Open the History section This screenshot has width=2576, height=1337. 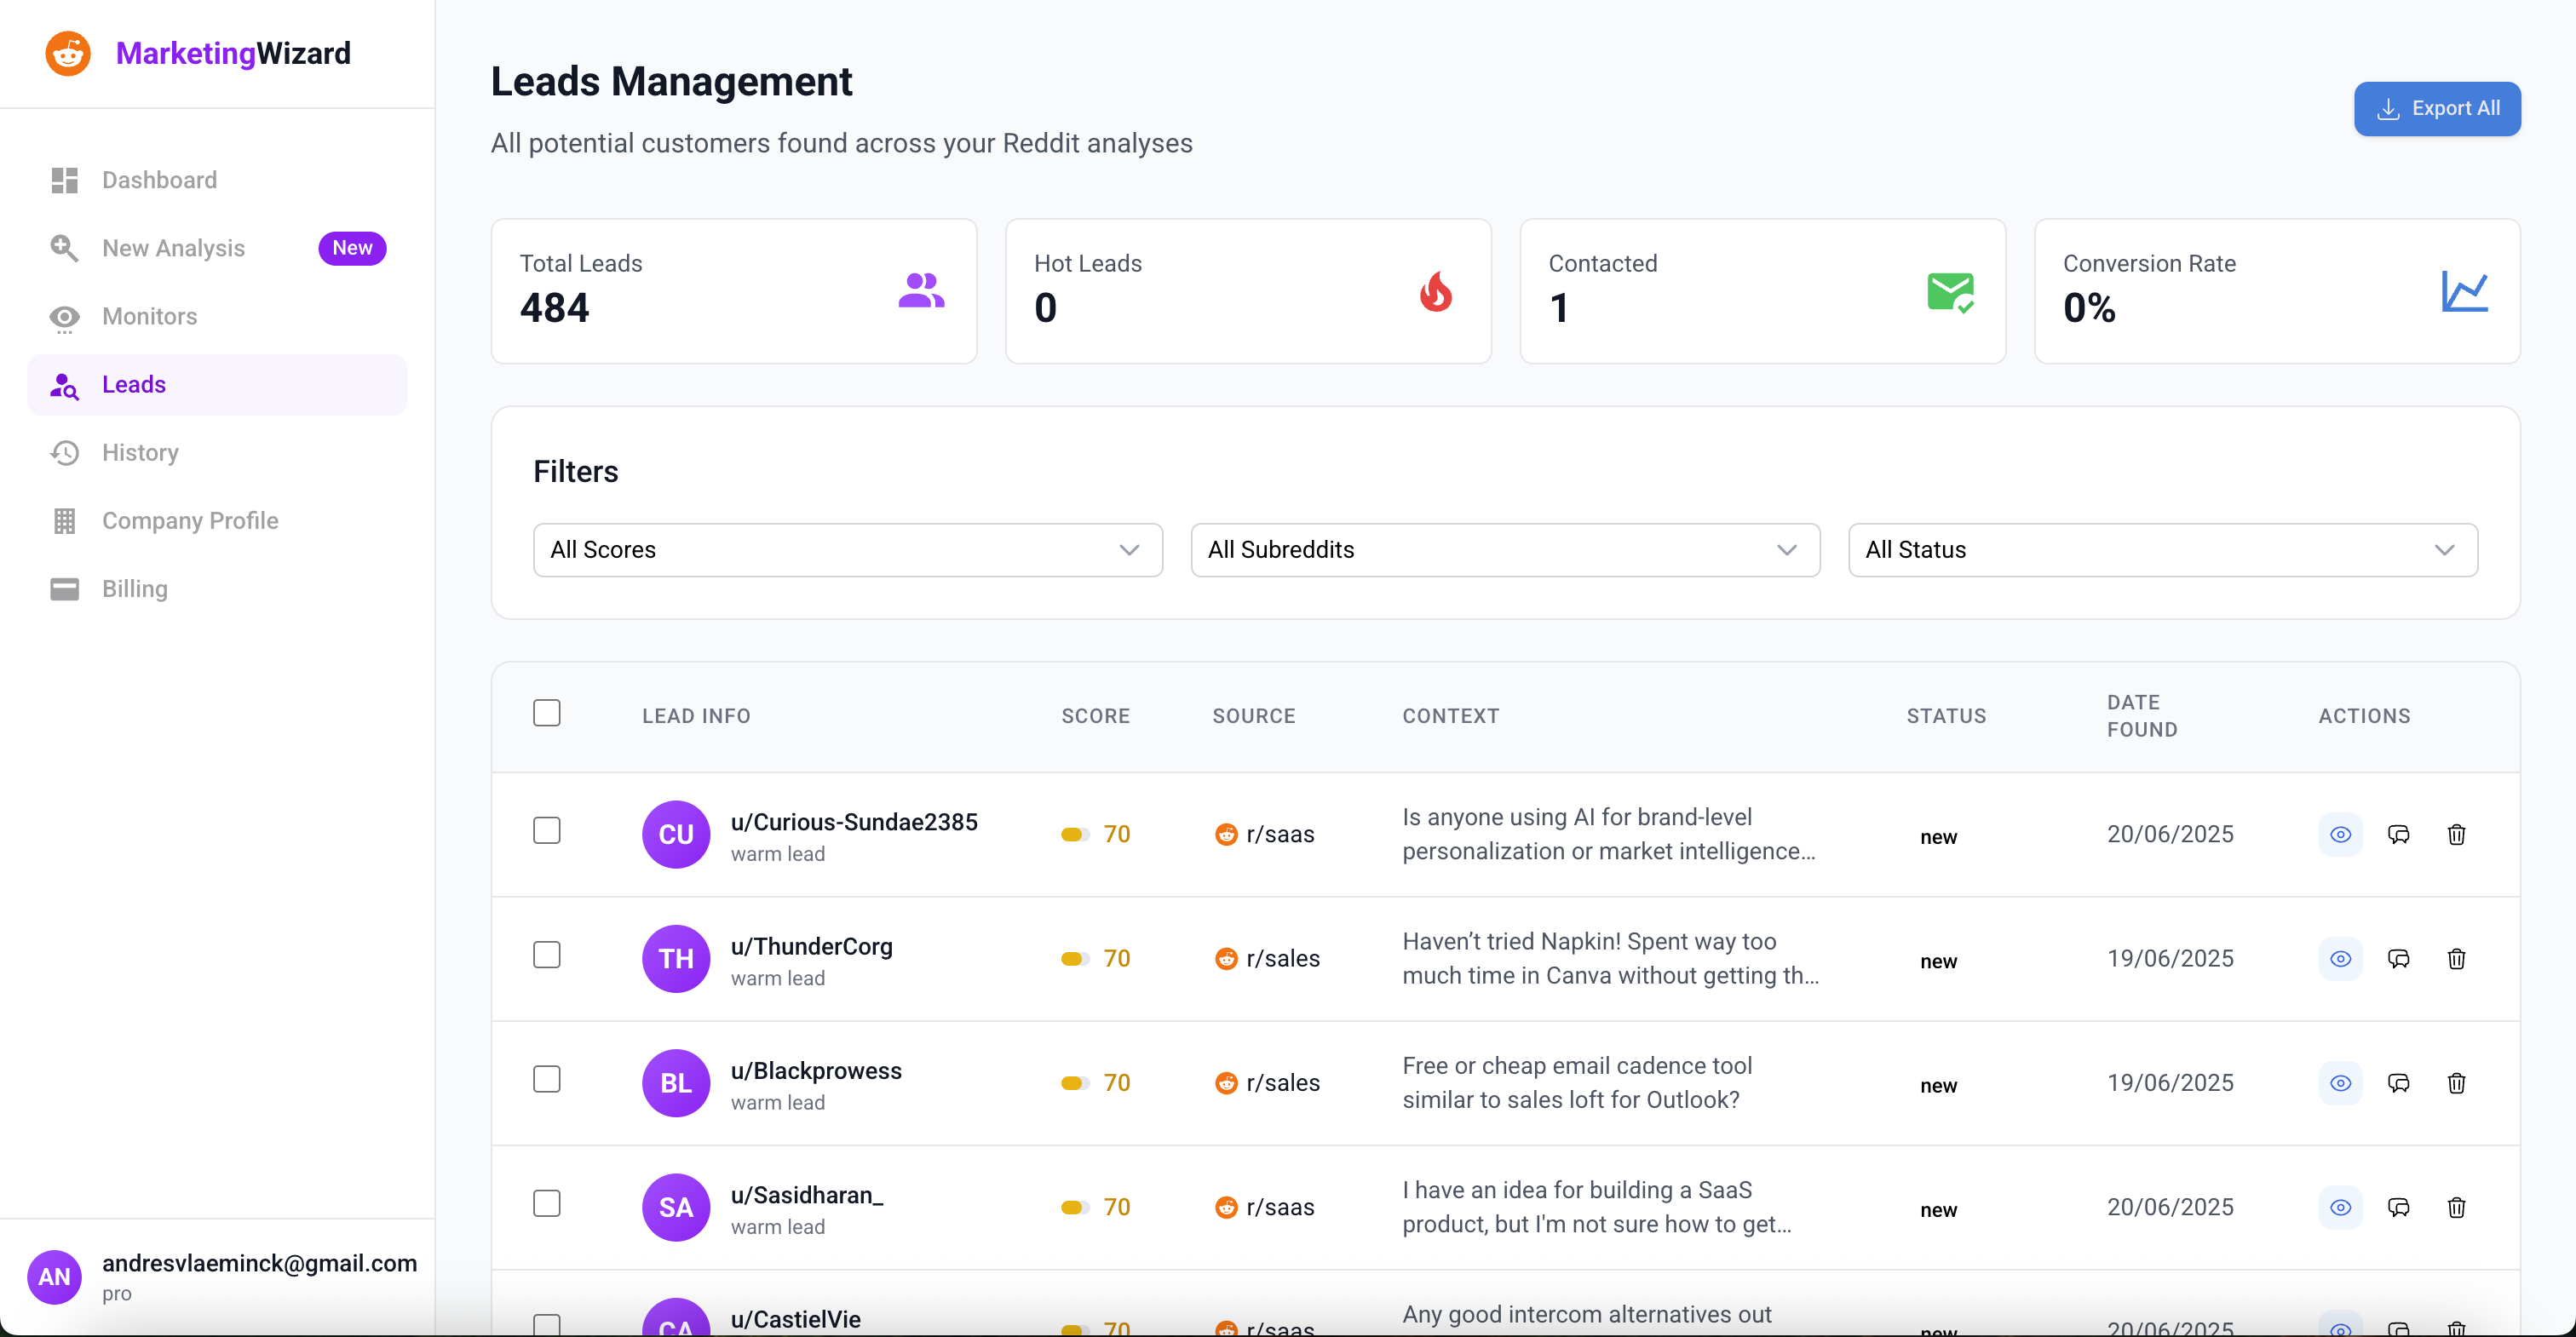point(139,452)
